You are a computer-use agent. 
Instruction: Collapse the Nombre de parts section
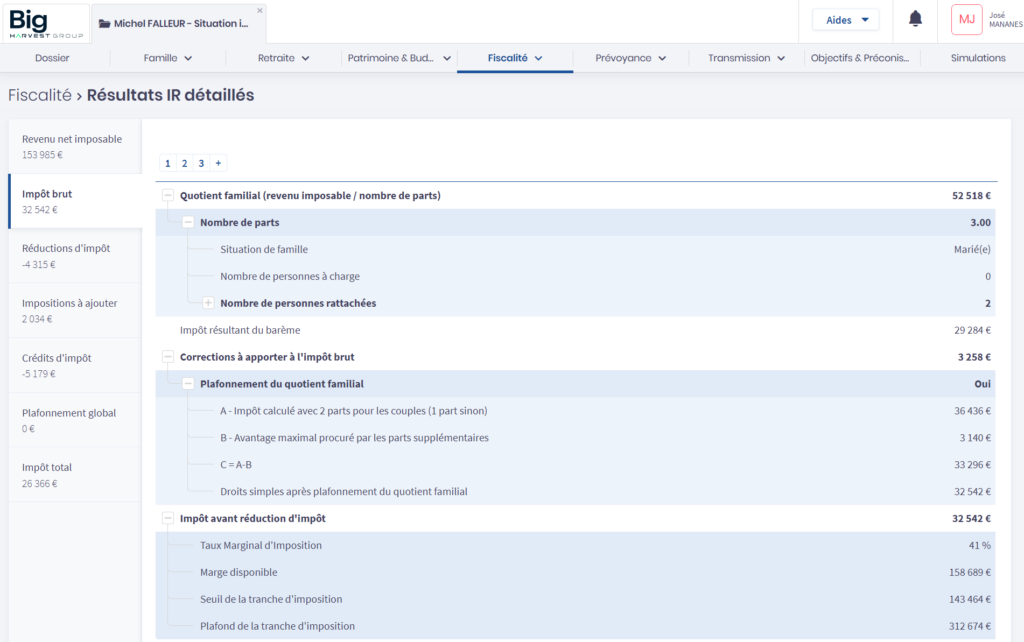tap(188, 223)
